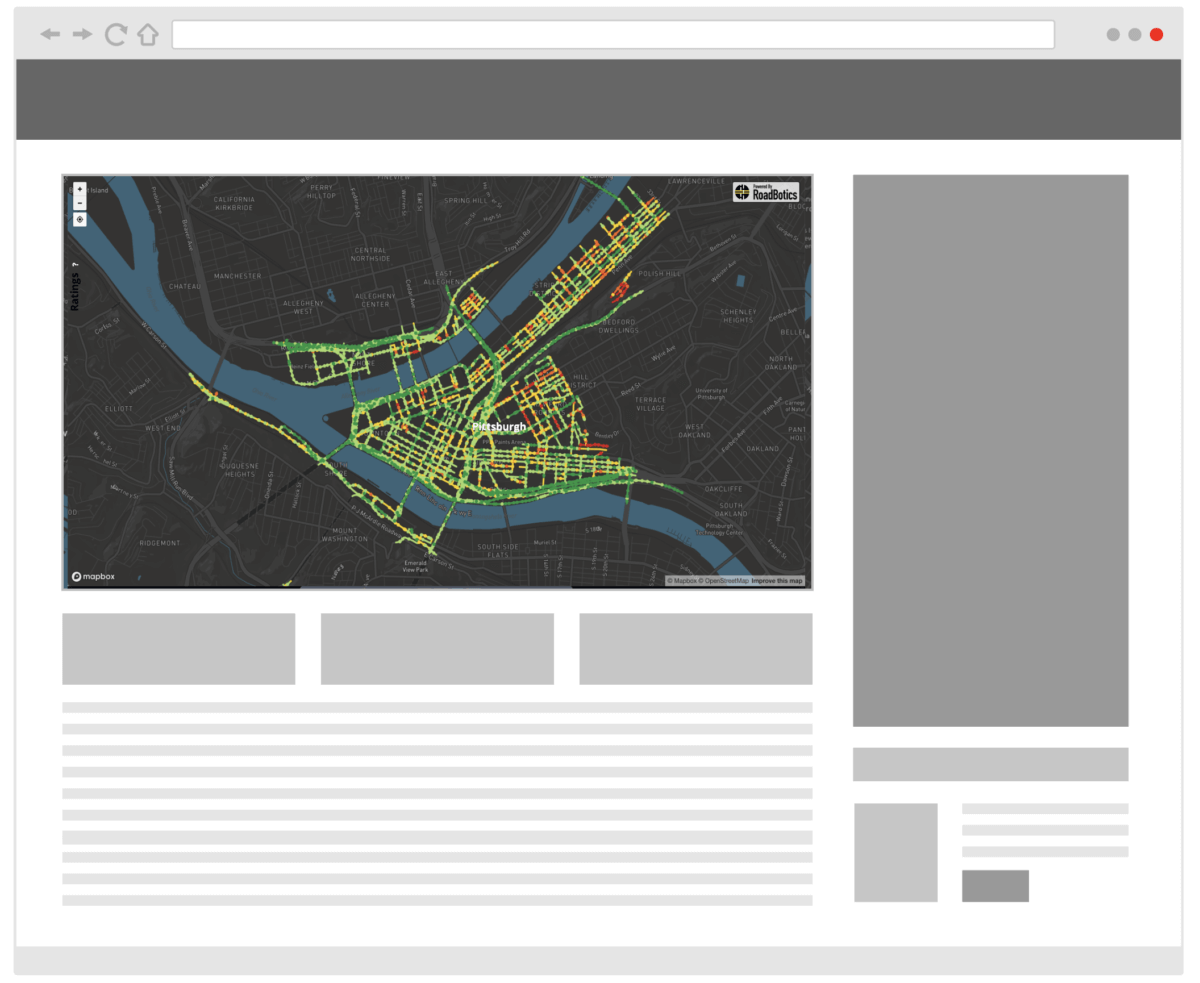1200x983 pixels.
Task: Open the browser home icon
Action: [148, 34]
